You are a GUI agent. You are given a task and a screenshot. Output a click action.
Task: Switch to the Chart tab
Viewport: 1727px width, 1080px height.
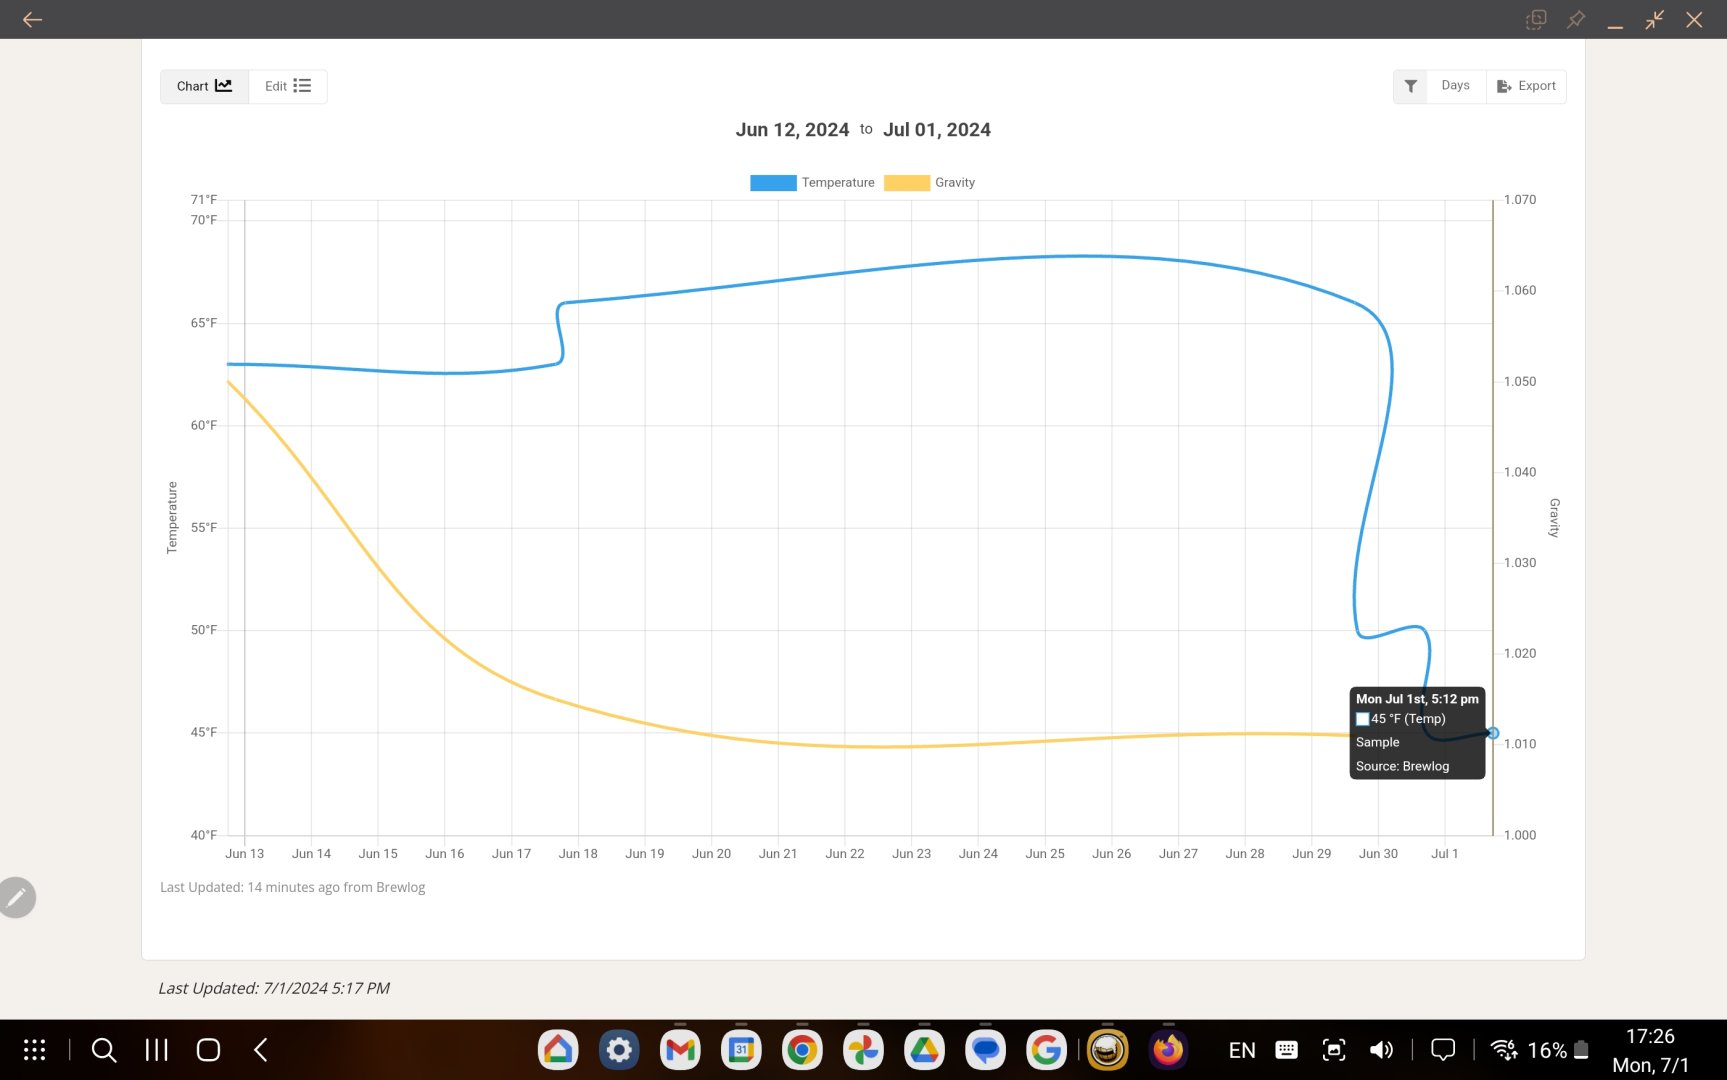coord(204,86)
